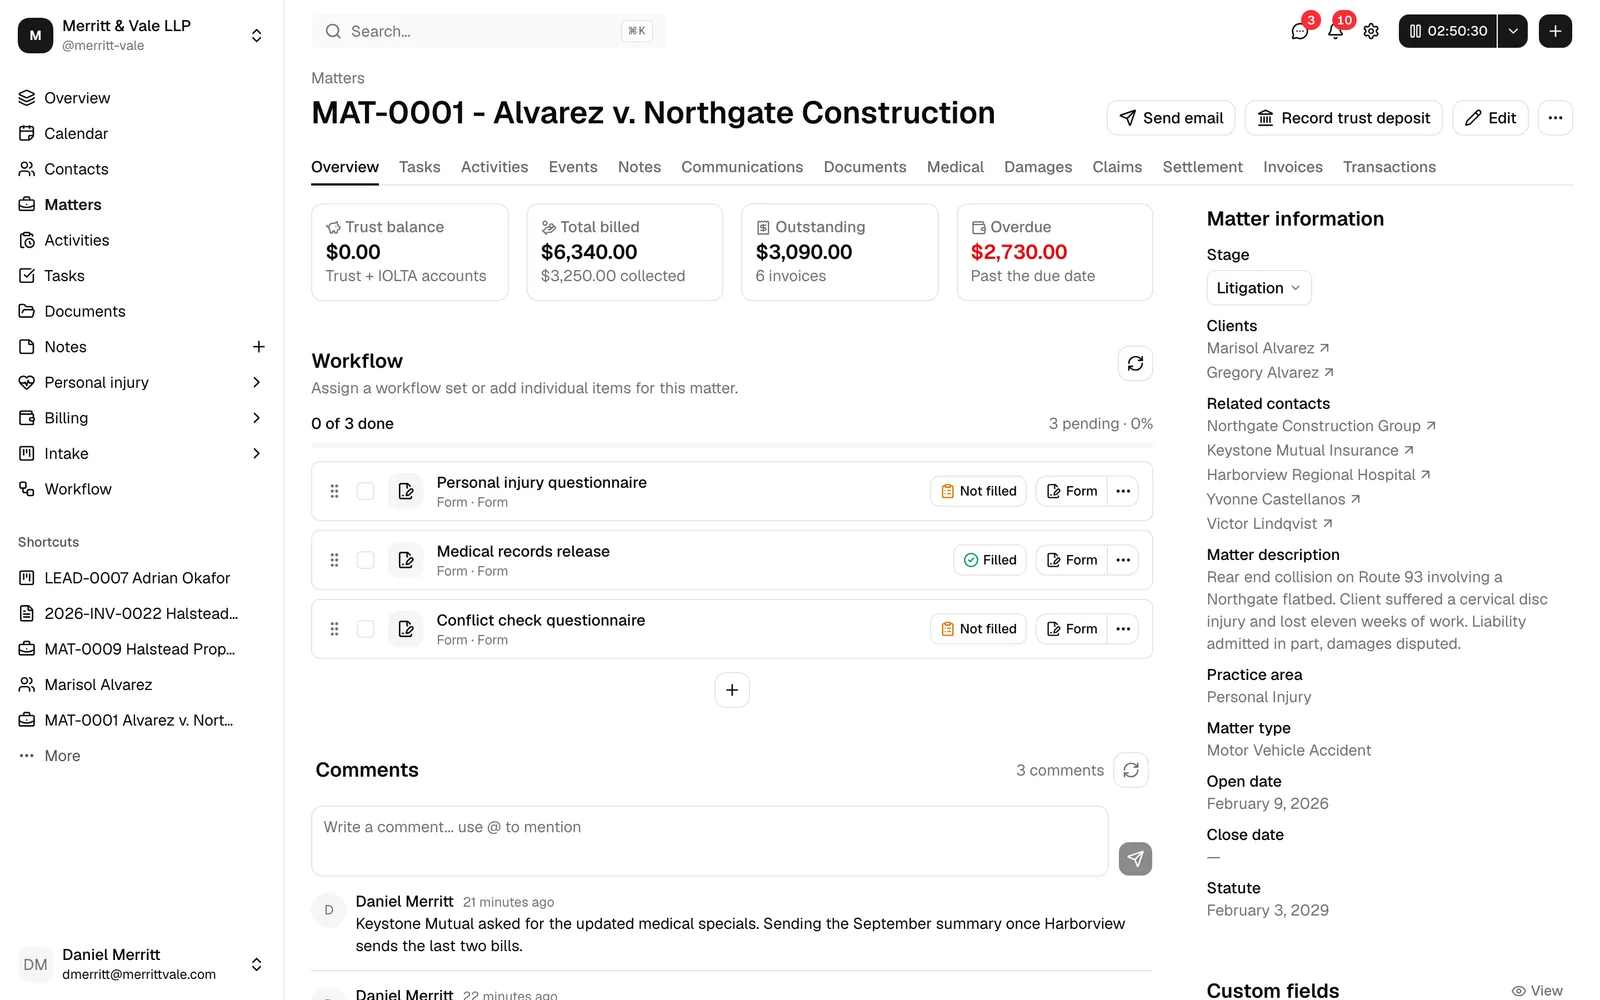The height and width of the screenshot is (1000, 1600).
Task: Click the Send email button
Action: (x=1171, y=118)
